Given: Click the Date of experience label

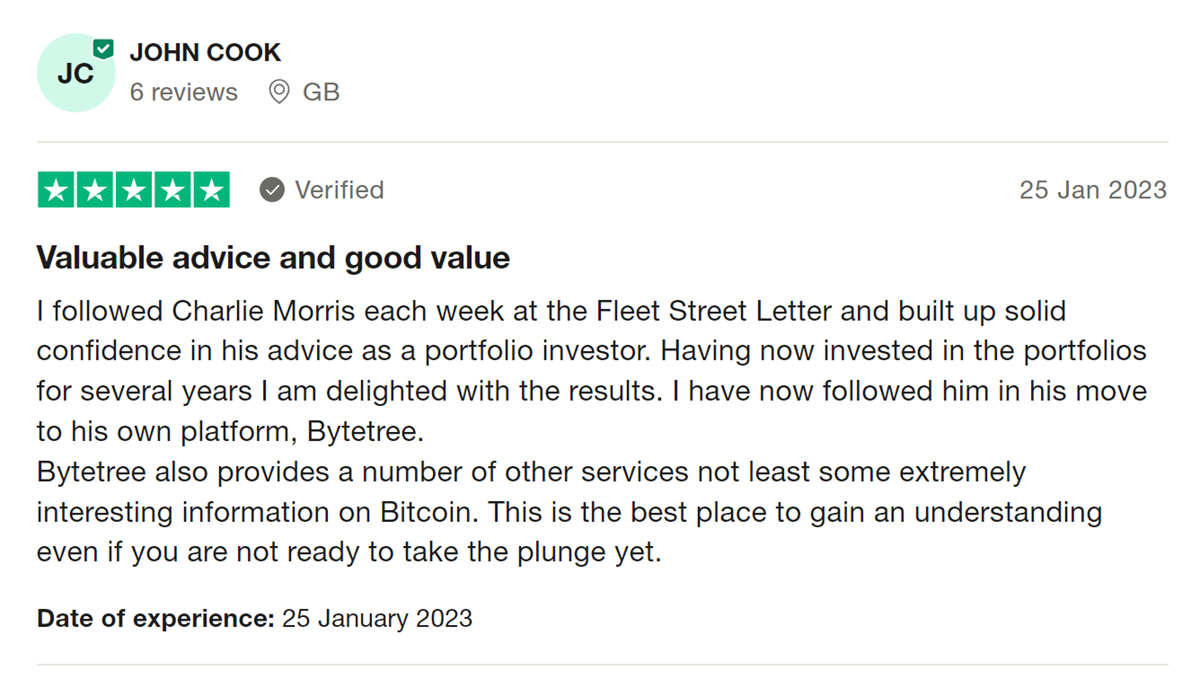Looking at the screenshot, I should (155, 618).
